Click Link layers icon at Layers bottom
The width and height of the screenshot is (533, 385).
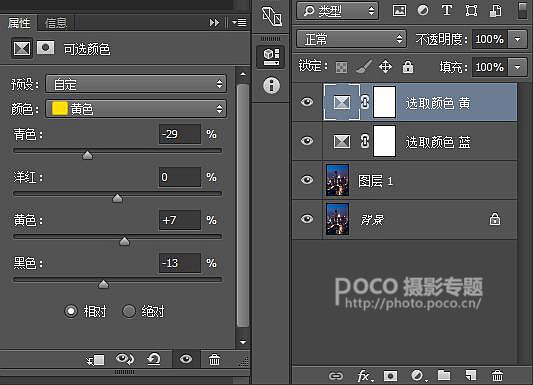(x=336, y=376)
